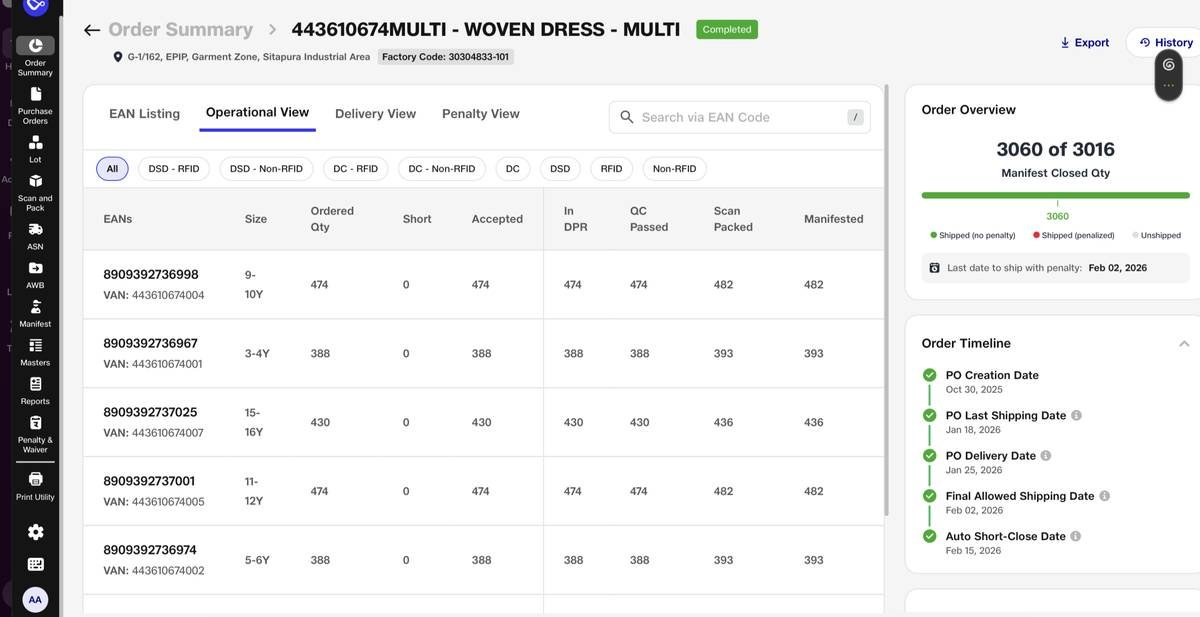Image resolution: width=1200 pixels, height=617 pixels.
Task: Open Print Utility in the sidebar
Action: pos(35,486)
